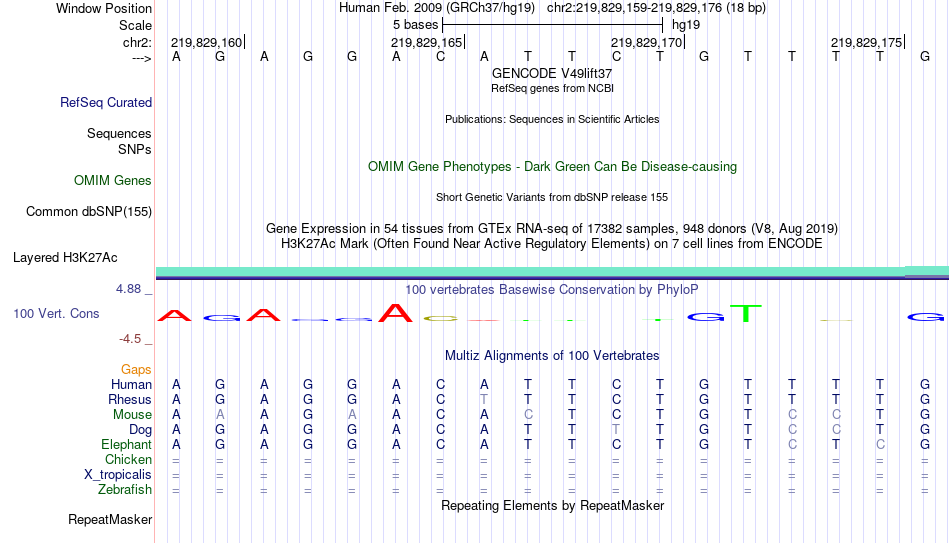Image resolution: width=950 pixels, height=543 pixels.
Task: Click the Window Position label
Action: click(x=104, y=8)
